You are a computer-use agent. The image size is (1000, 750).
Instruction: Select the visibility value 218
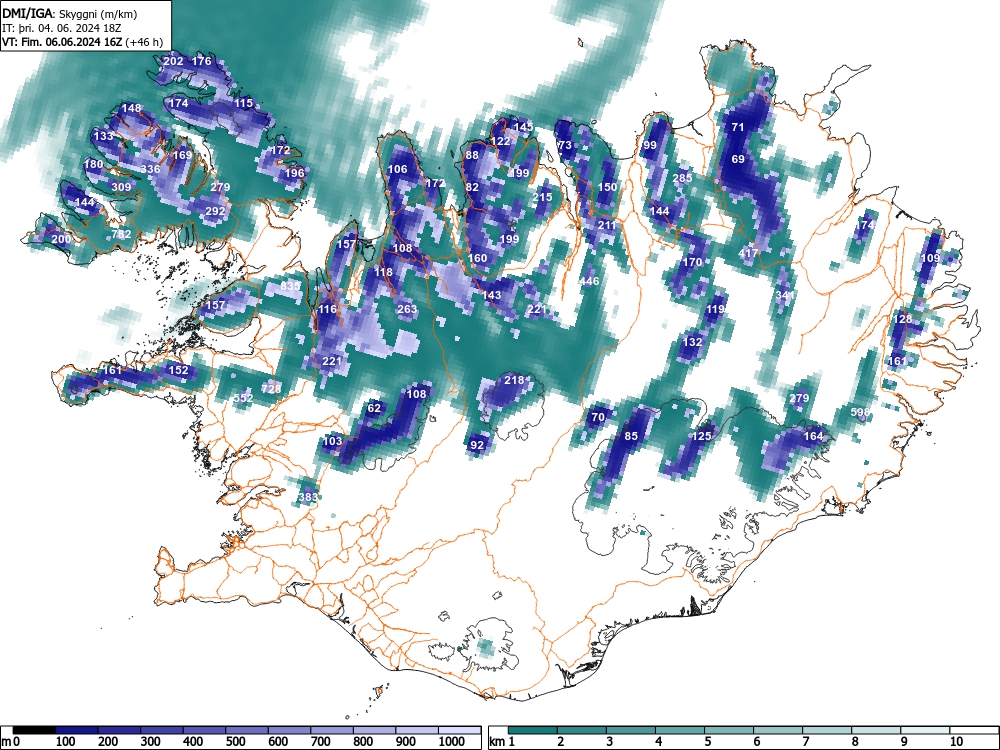point(514,380)
